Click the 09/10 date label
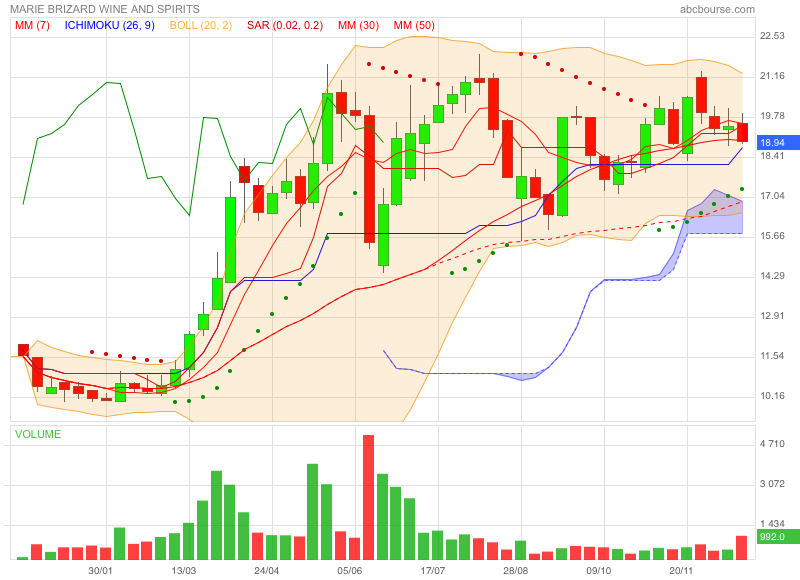 [x=598, y=570]
